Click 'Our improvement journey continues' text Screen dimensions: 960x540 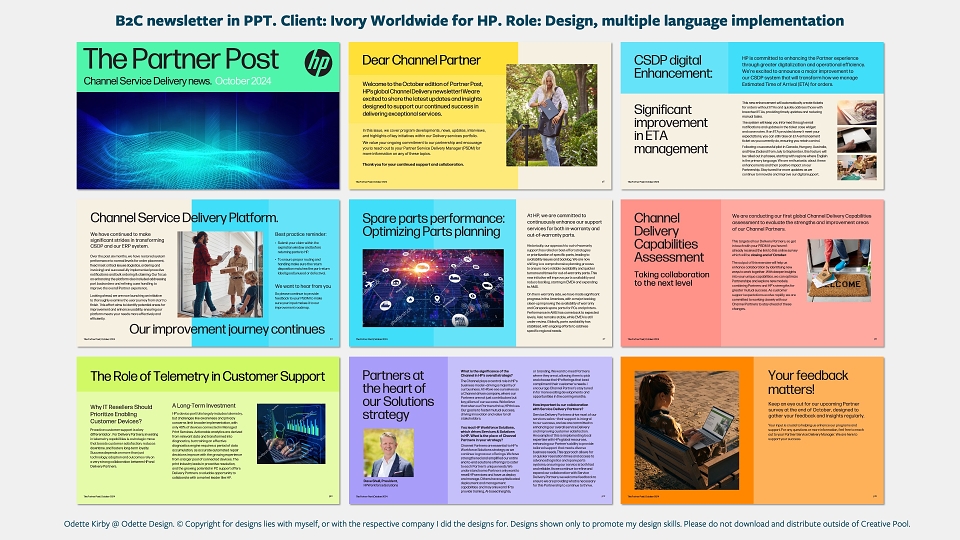[227, 329]
